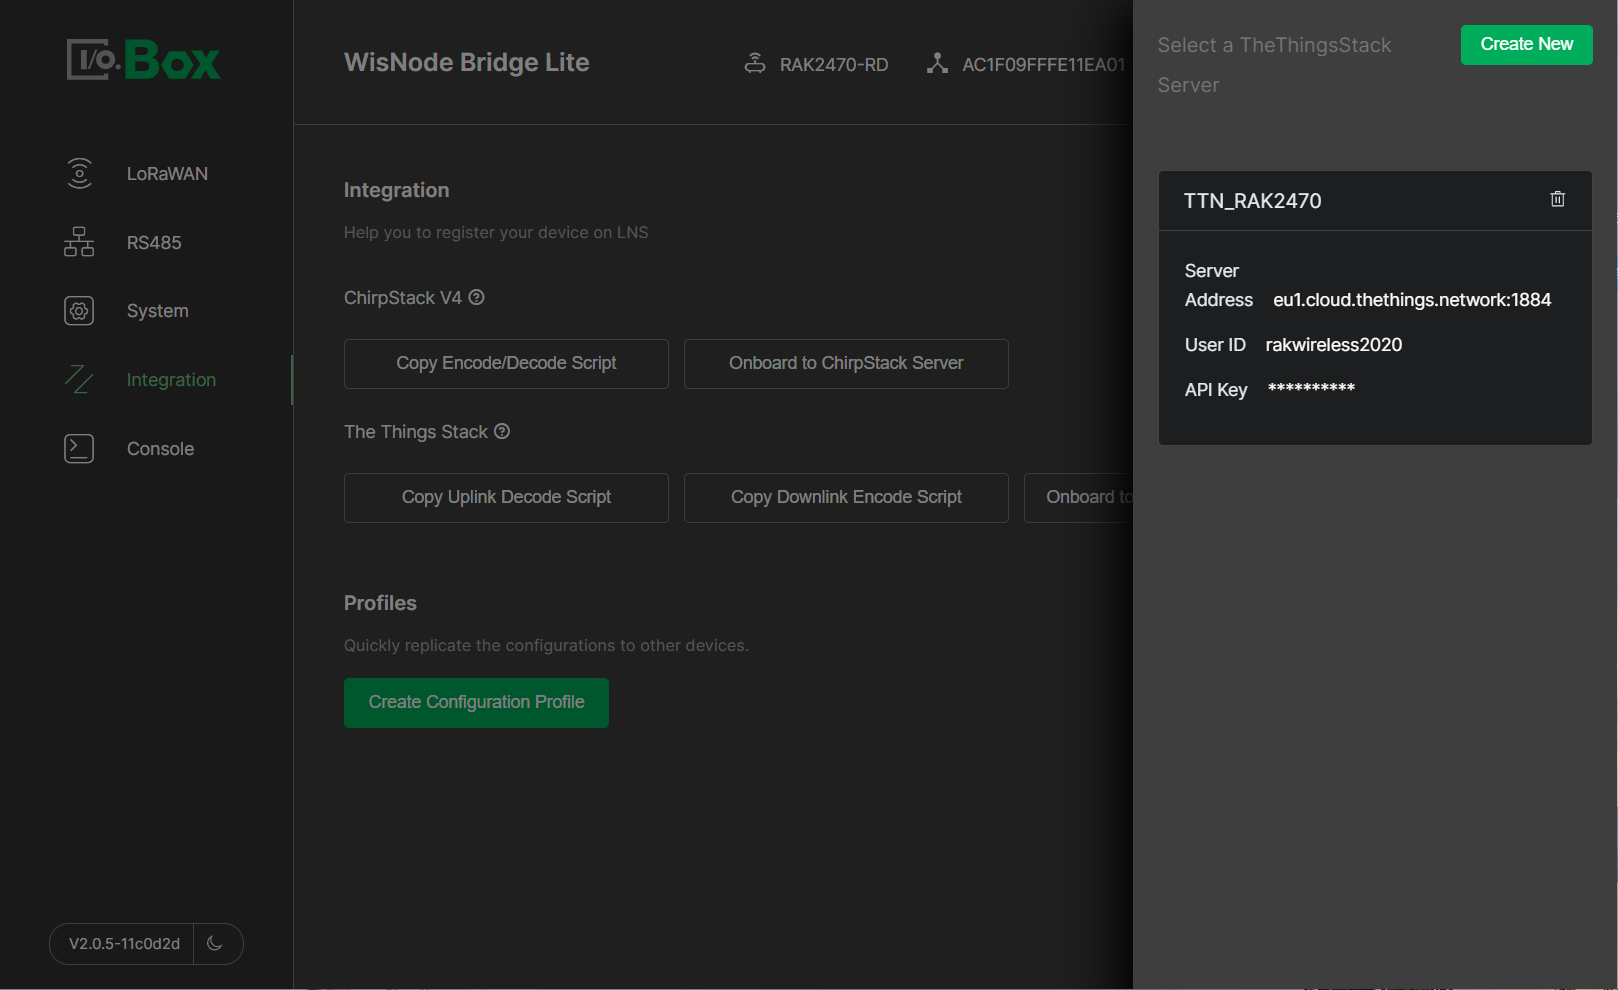Image resolution: width=1618 pixels, height=990 pixels.
Task: Click the LoRaWAN signal icon in sidebar
Action: tap(79, 173)
